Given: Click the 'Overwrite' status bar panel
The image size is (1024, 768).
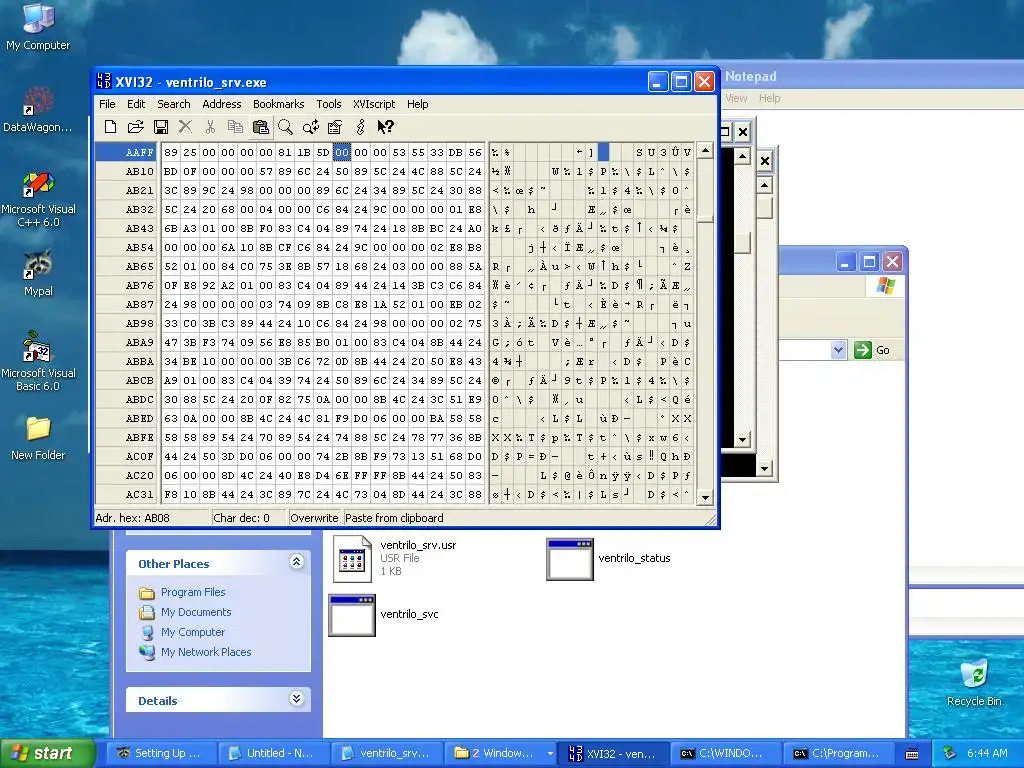Looking at the screenshot, I should (x=314, y=518).
